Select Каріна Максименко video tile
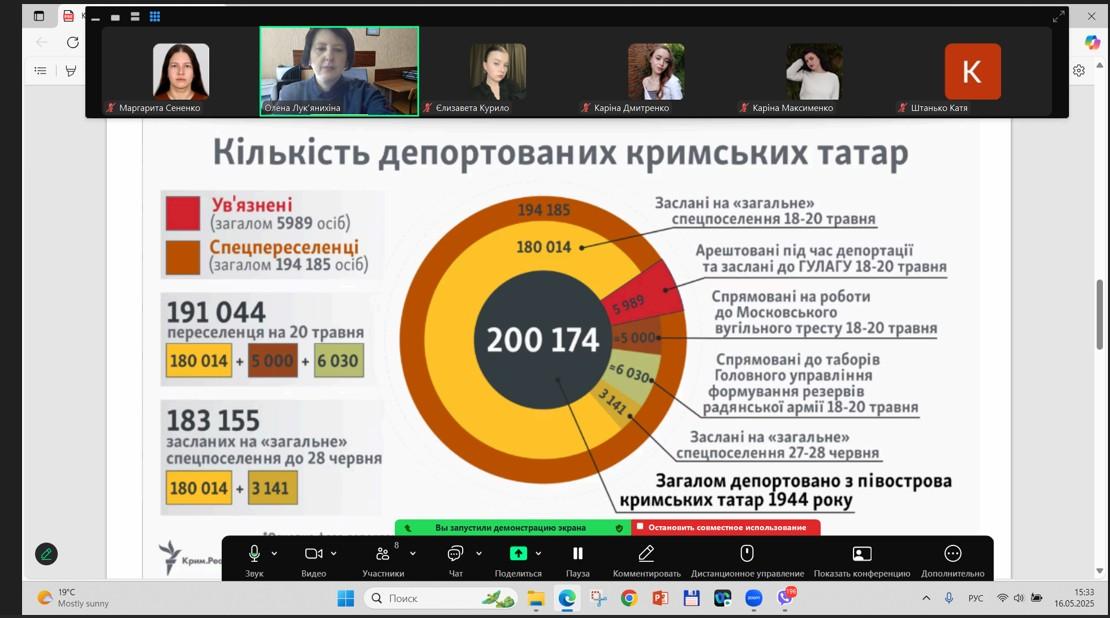 coord(814,71)
